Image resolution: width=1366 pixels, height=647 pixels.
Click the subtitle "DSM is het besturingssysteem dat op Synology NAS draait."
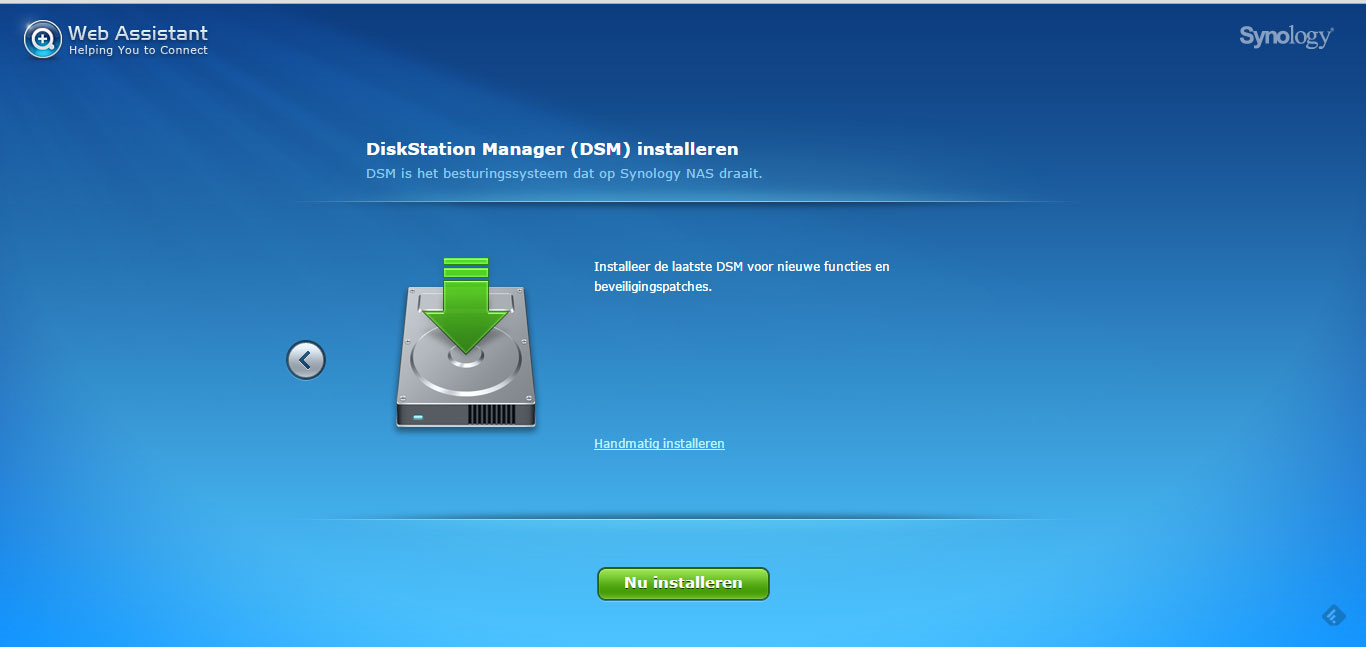pyautogui.click(x=564, y=173)
